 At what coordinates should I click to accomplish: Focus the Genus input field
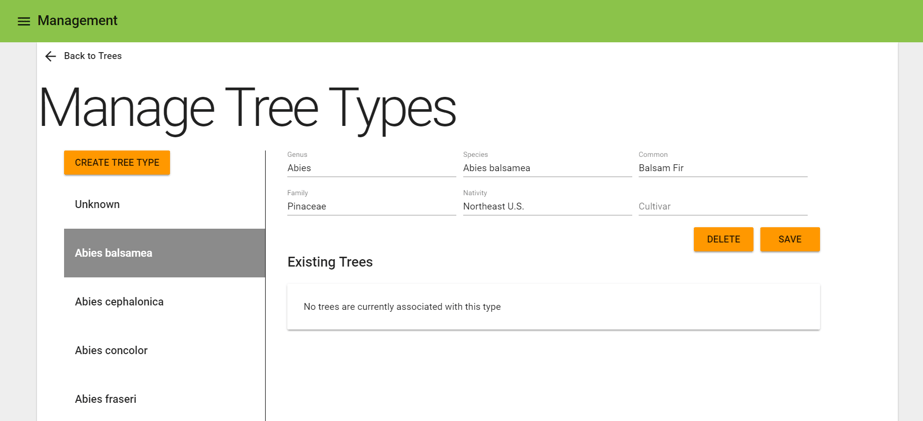click(x=371, y=168)
